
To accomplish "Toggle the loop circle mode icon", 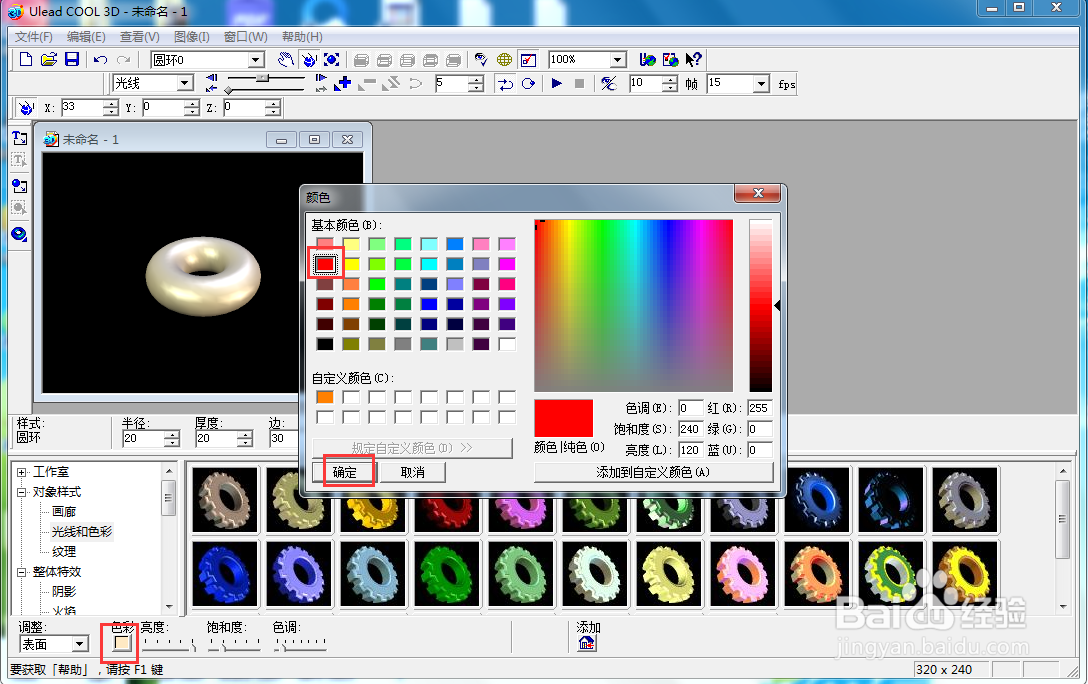I will coord(529,84).
